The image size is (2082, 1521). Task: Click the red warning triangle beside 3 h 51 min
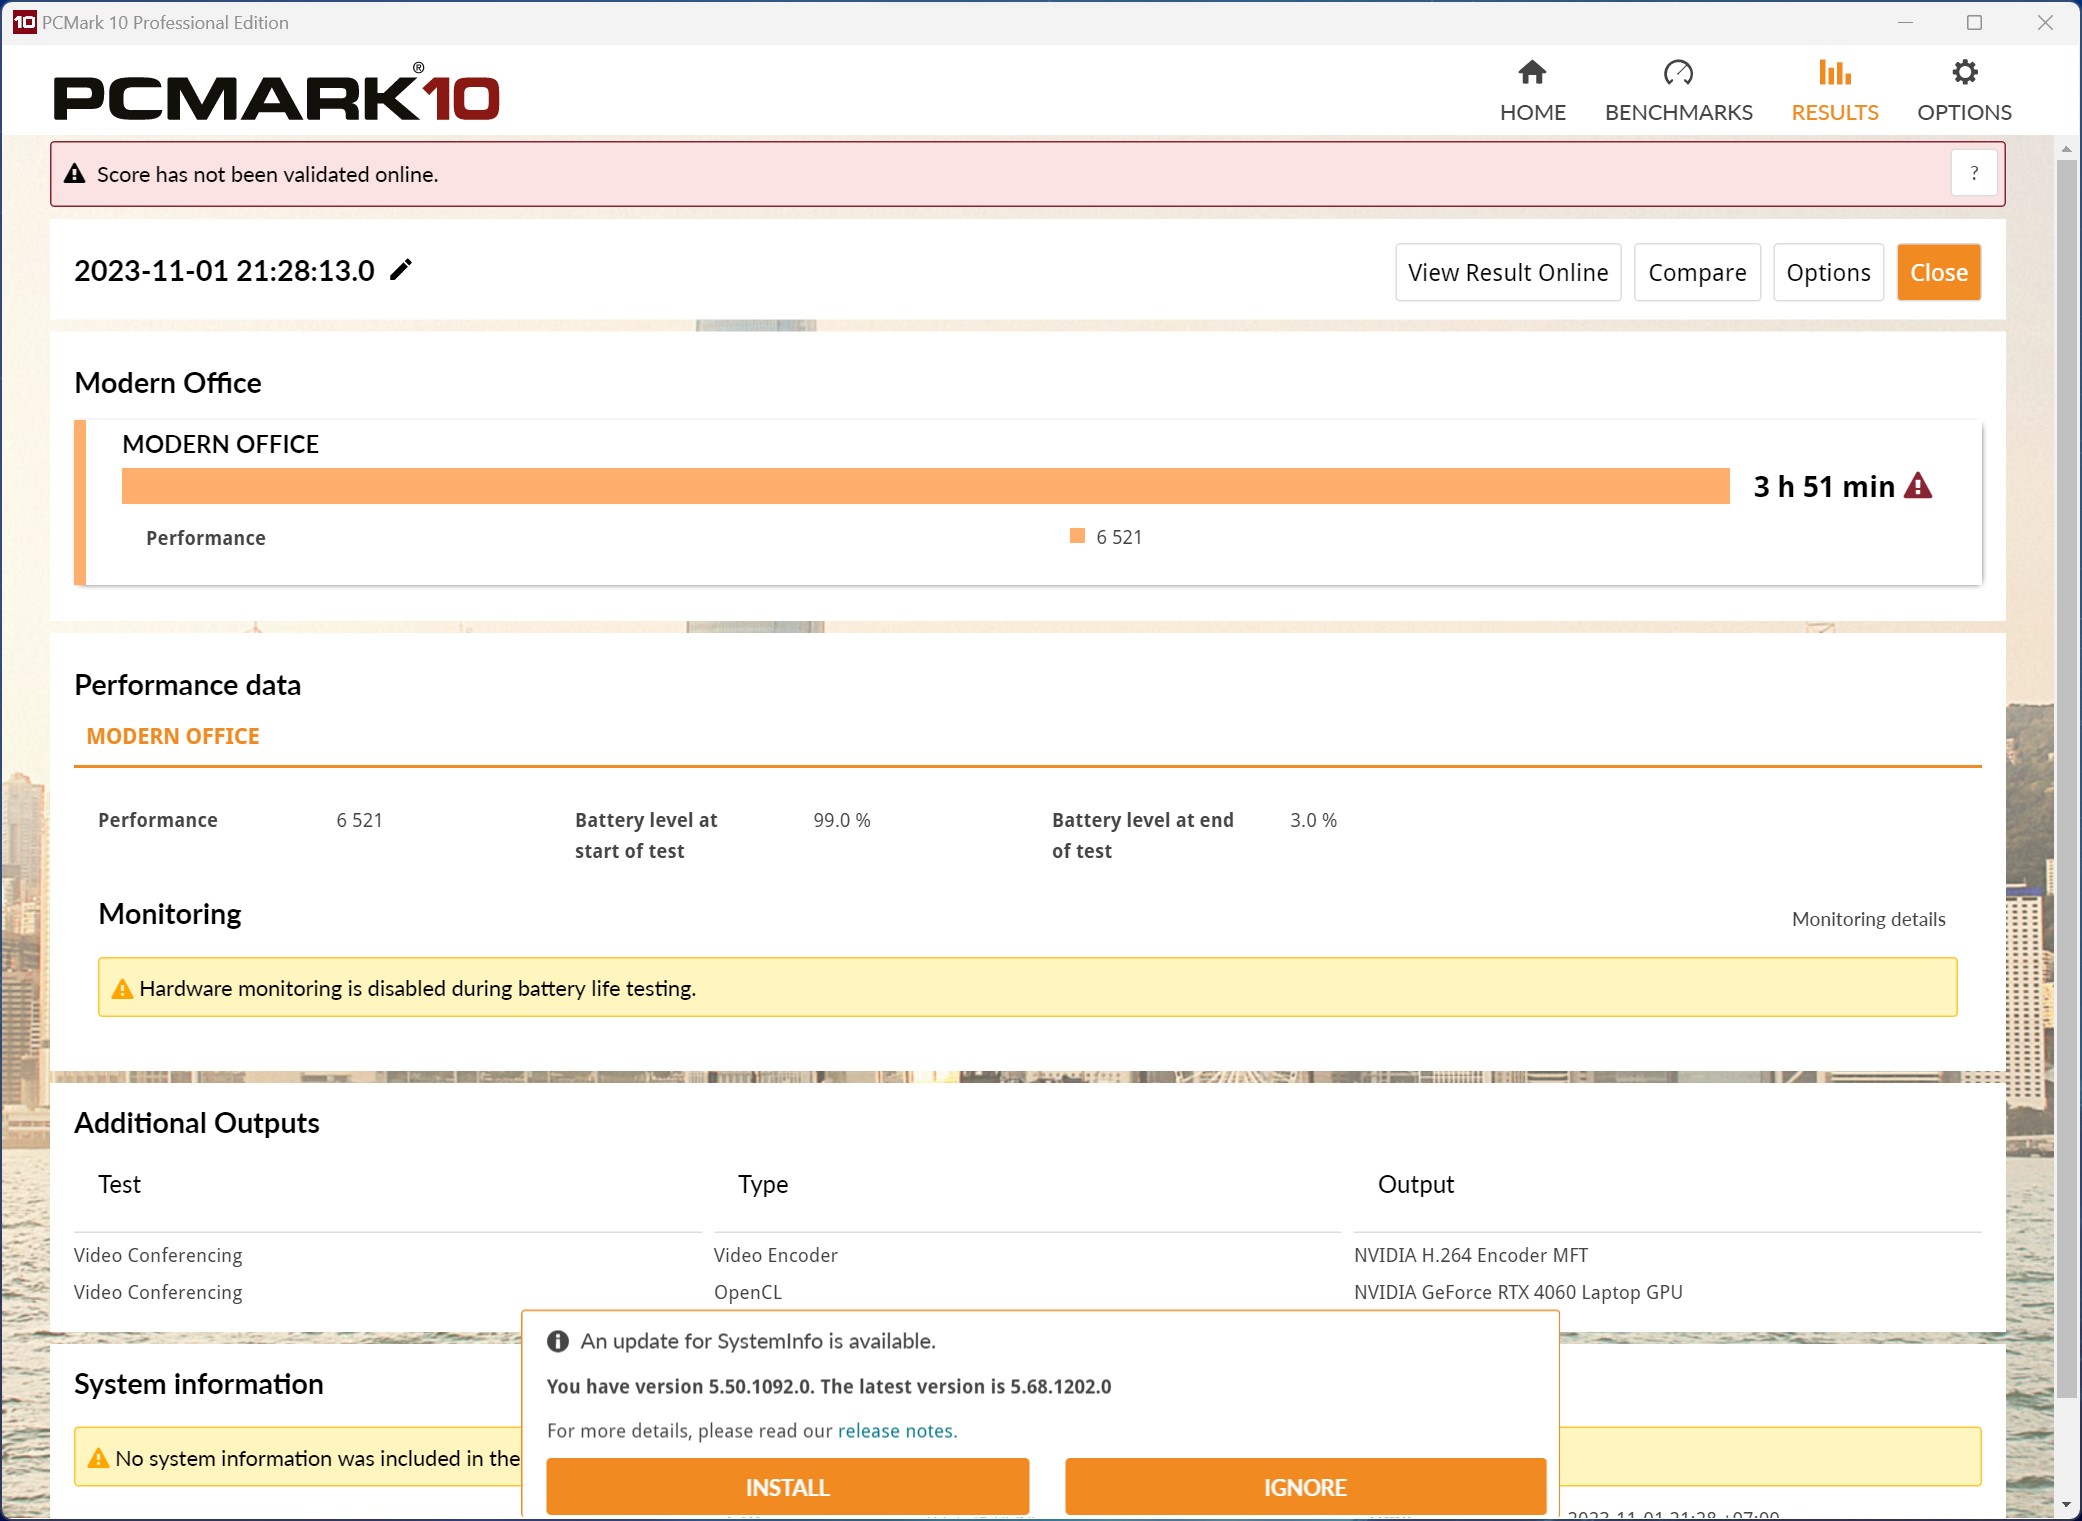1917,486
